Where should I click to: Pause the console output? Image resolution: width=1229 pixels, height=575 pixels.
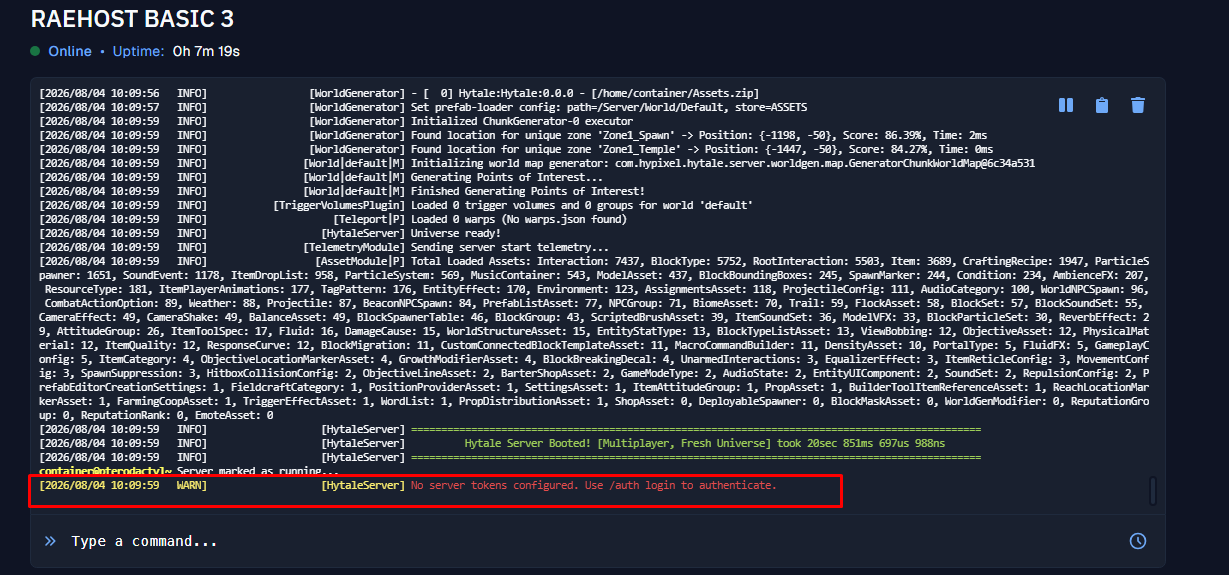click(x=1066, y=105)
